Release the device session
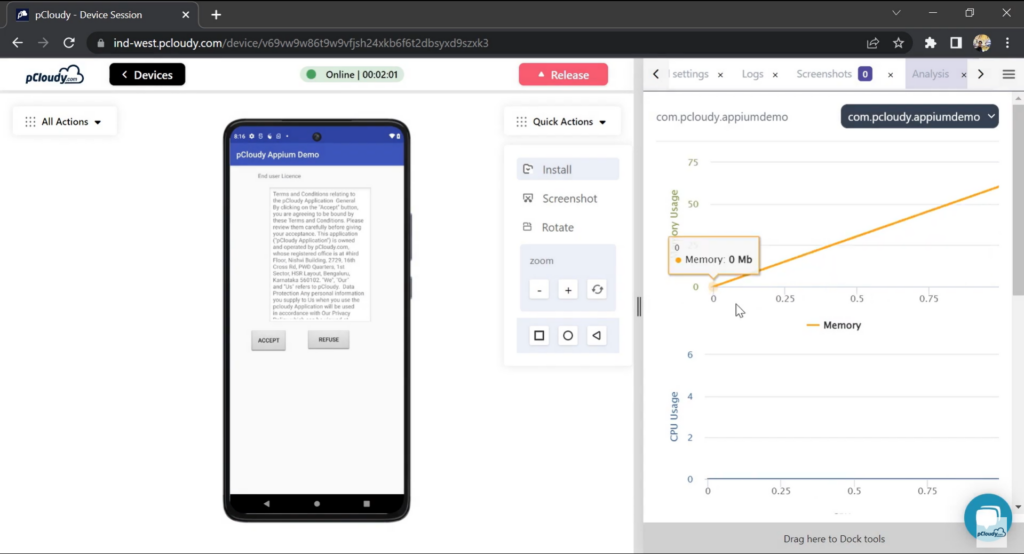Viewport: 1024px width, 554px height. click(563, 74)
